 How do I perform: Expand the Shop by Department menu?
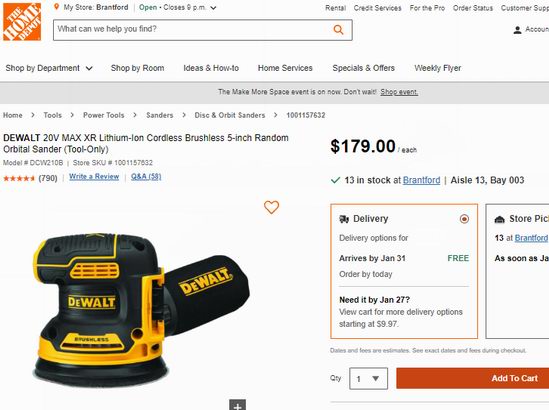[49, 68]
